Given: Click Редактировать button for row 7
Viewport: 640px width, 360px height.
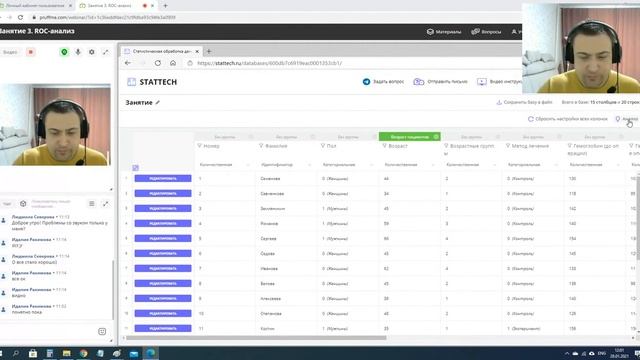Looking at the screenshot, I should coord(163,268).
